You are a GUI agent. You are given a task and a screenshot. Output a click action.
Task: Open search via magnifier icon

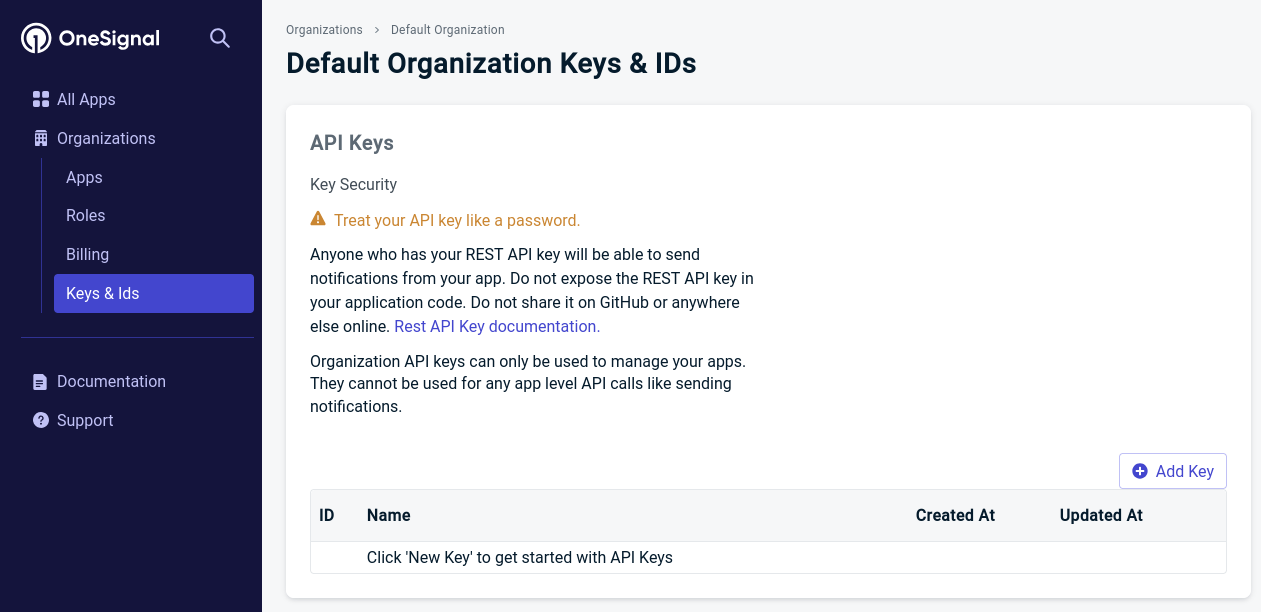220,38
